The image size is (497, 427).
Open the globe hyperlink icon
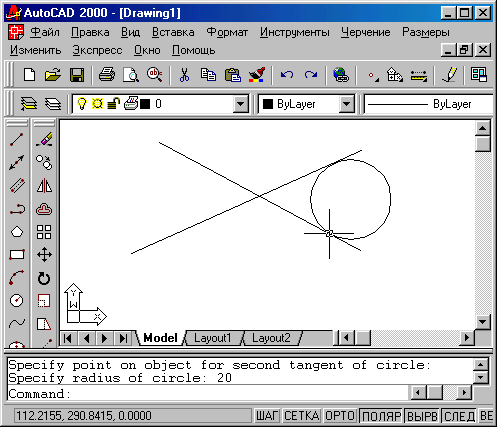[x=341, y=75]
